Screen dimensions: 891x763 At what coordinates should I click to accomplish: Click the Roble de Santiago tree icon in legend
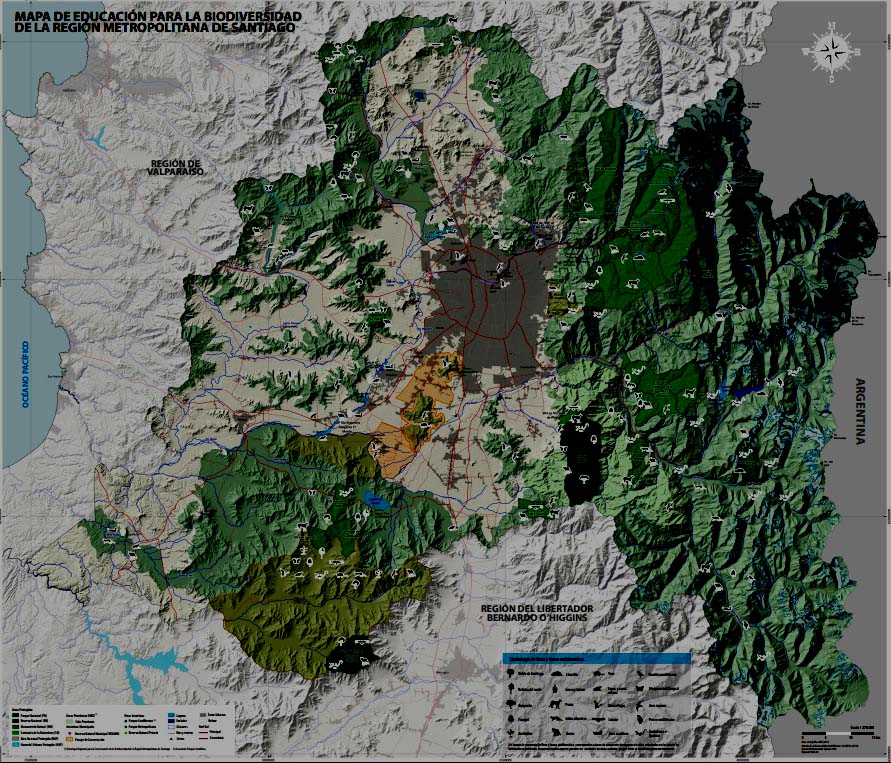coord(511,673)
